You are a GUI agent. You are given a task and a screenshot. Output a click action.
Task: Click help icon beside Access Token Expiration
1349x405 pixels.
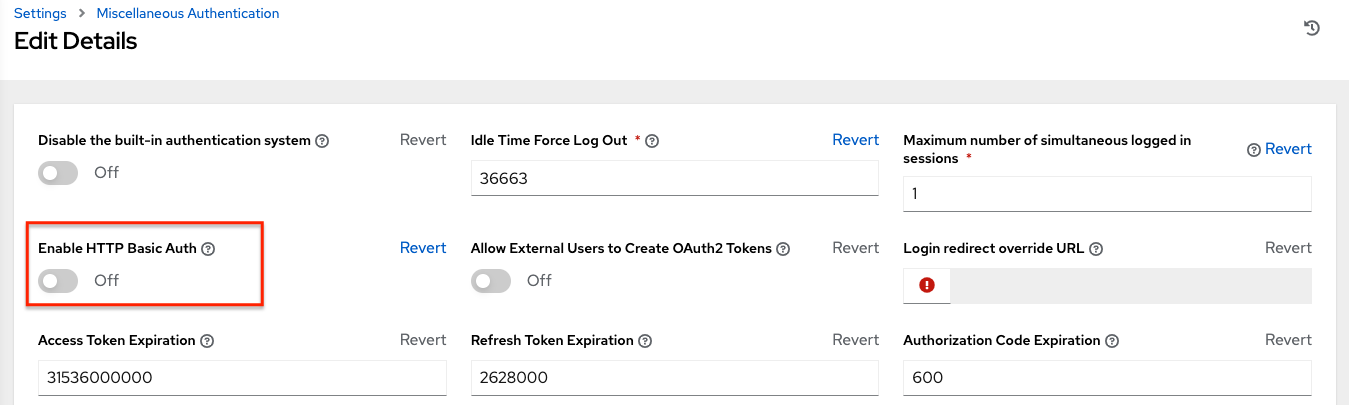[207, 341]
